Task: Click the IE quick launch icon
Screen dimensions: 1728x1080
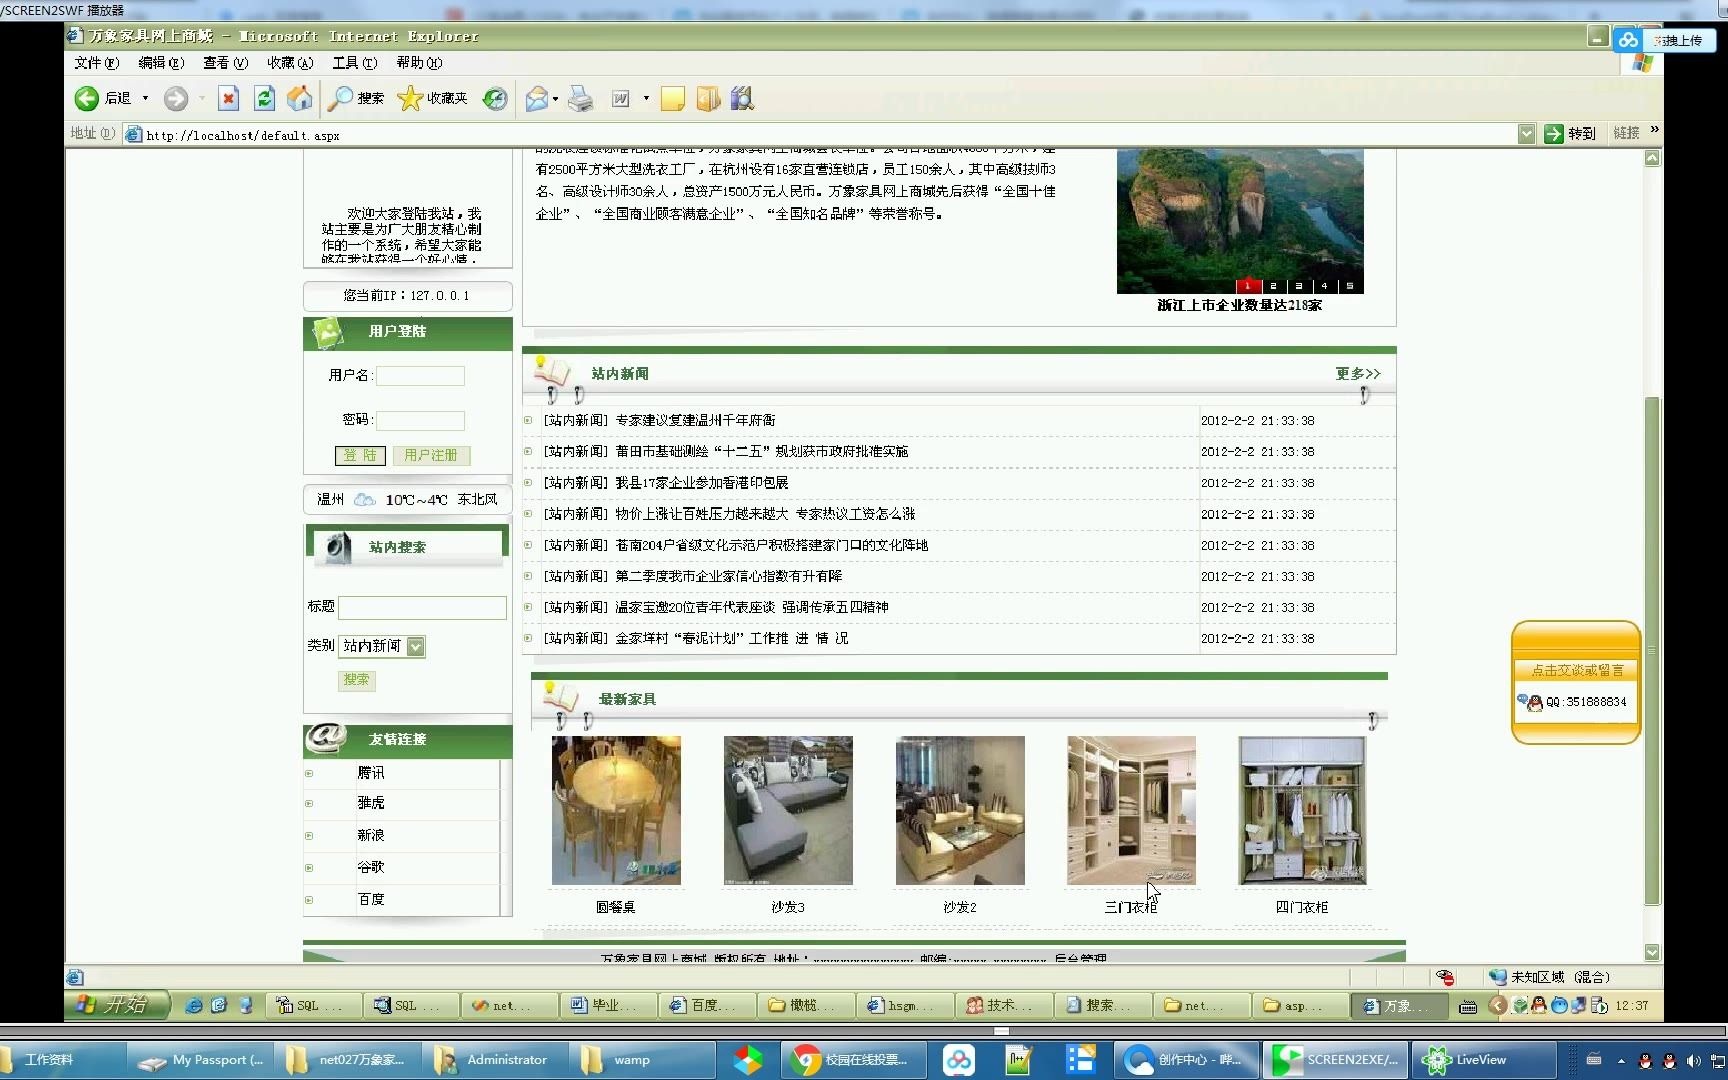Action: (194, 1006)
